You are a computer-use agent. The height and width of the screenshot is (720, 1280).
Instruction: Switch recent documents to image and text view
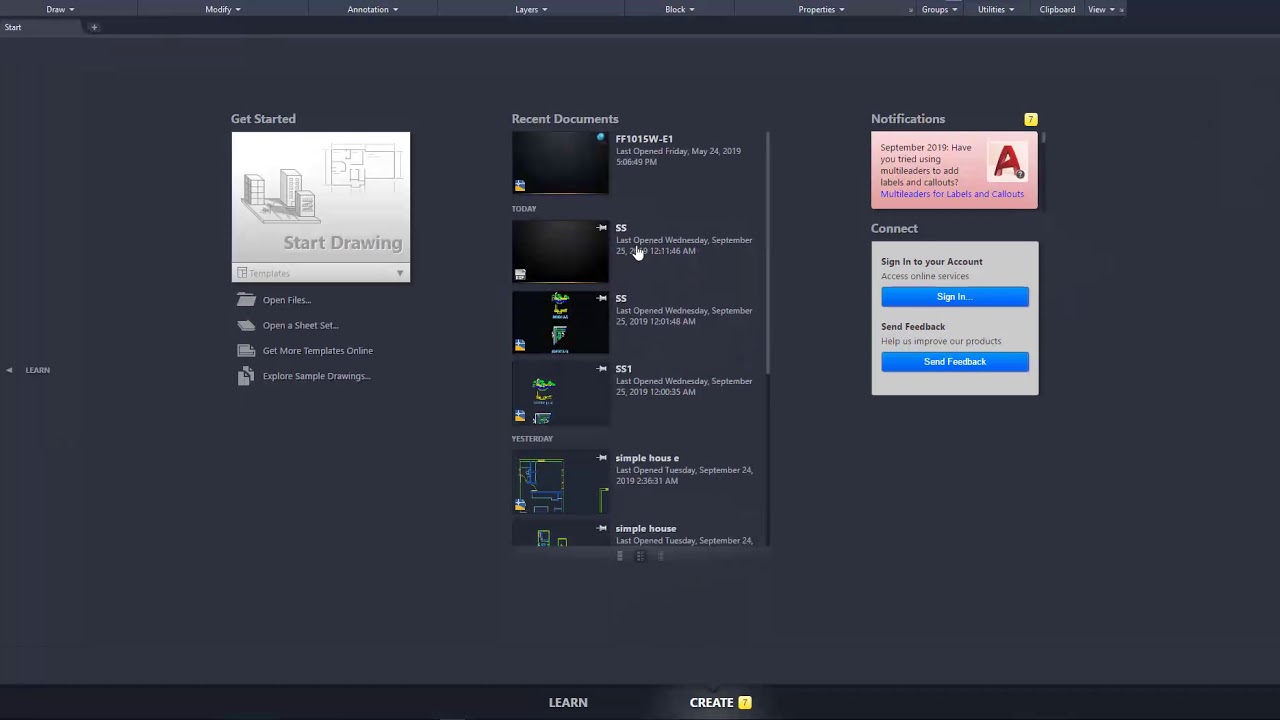coord(640,556)
